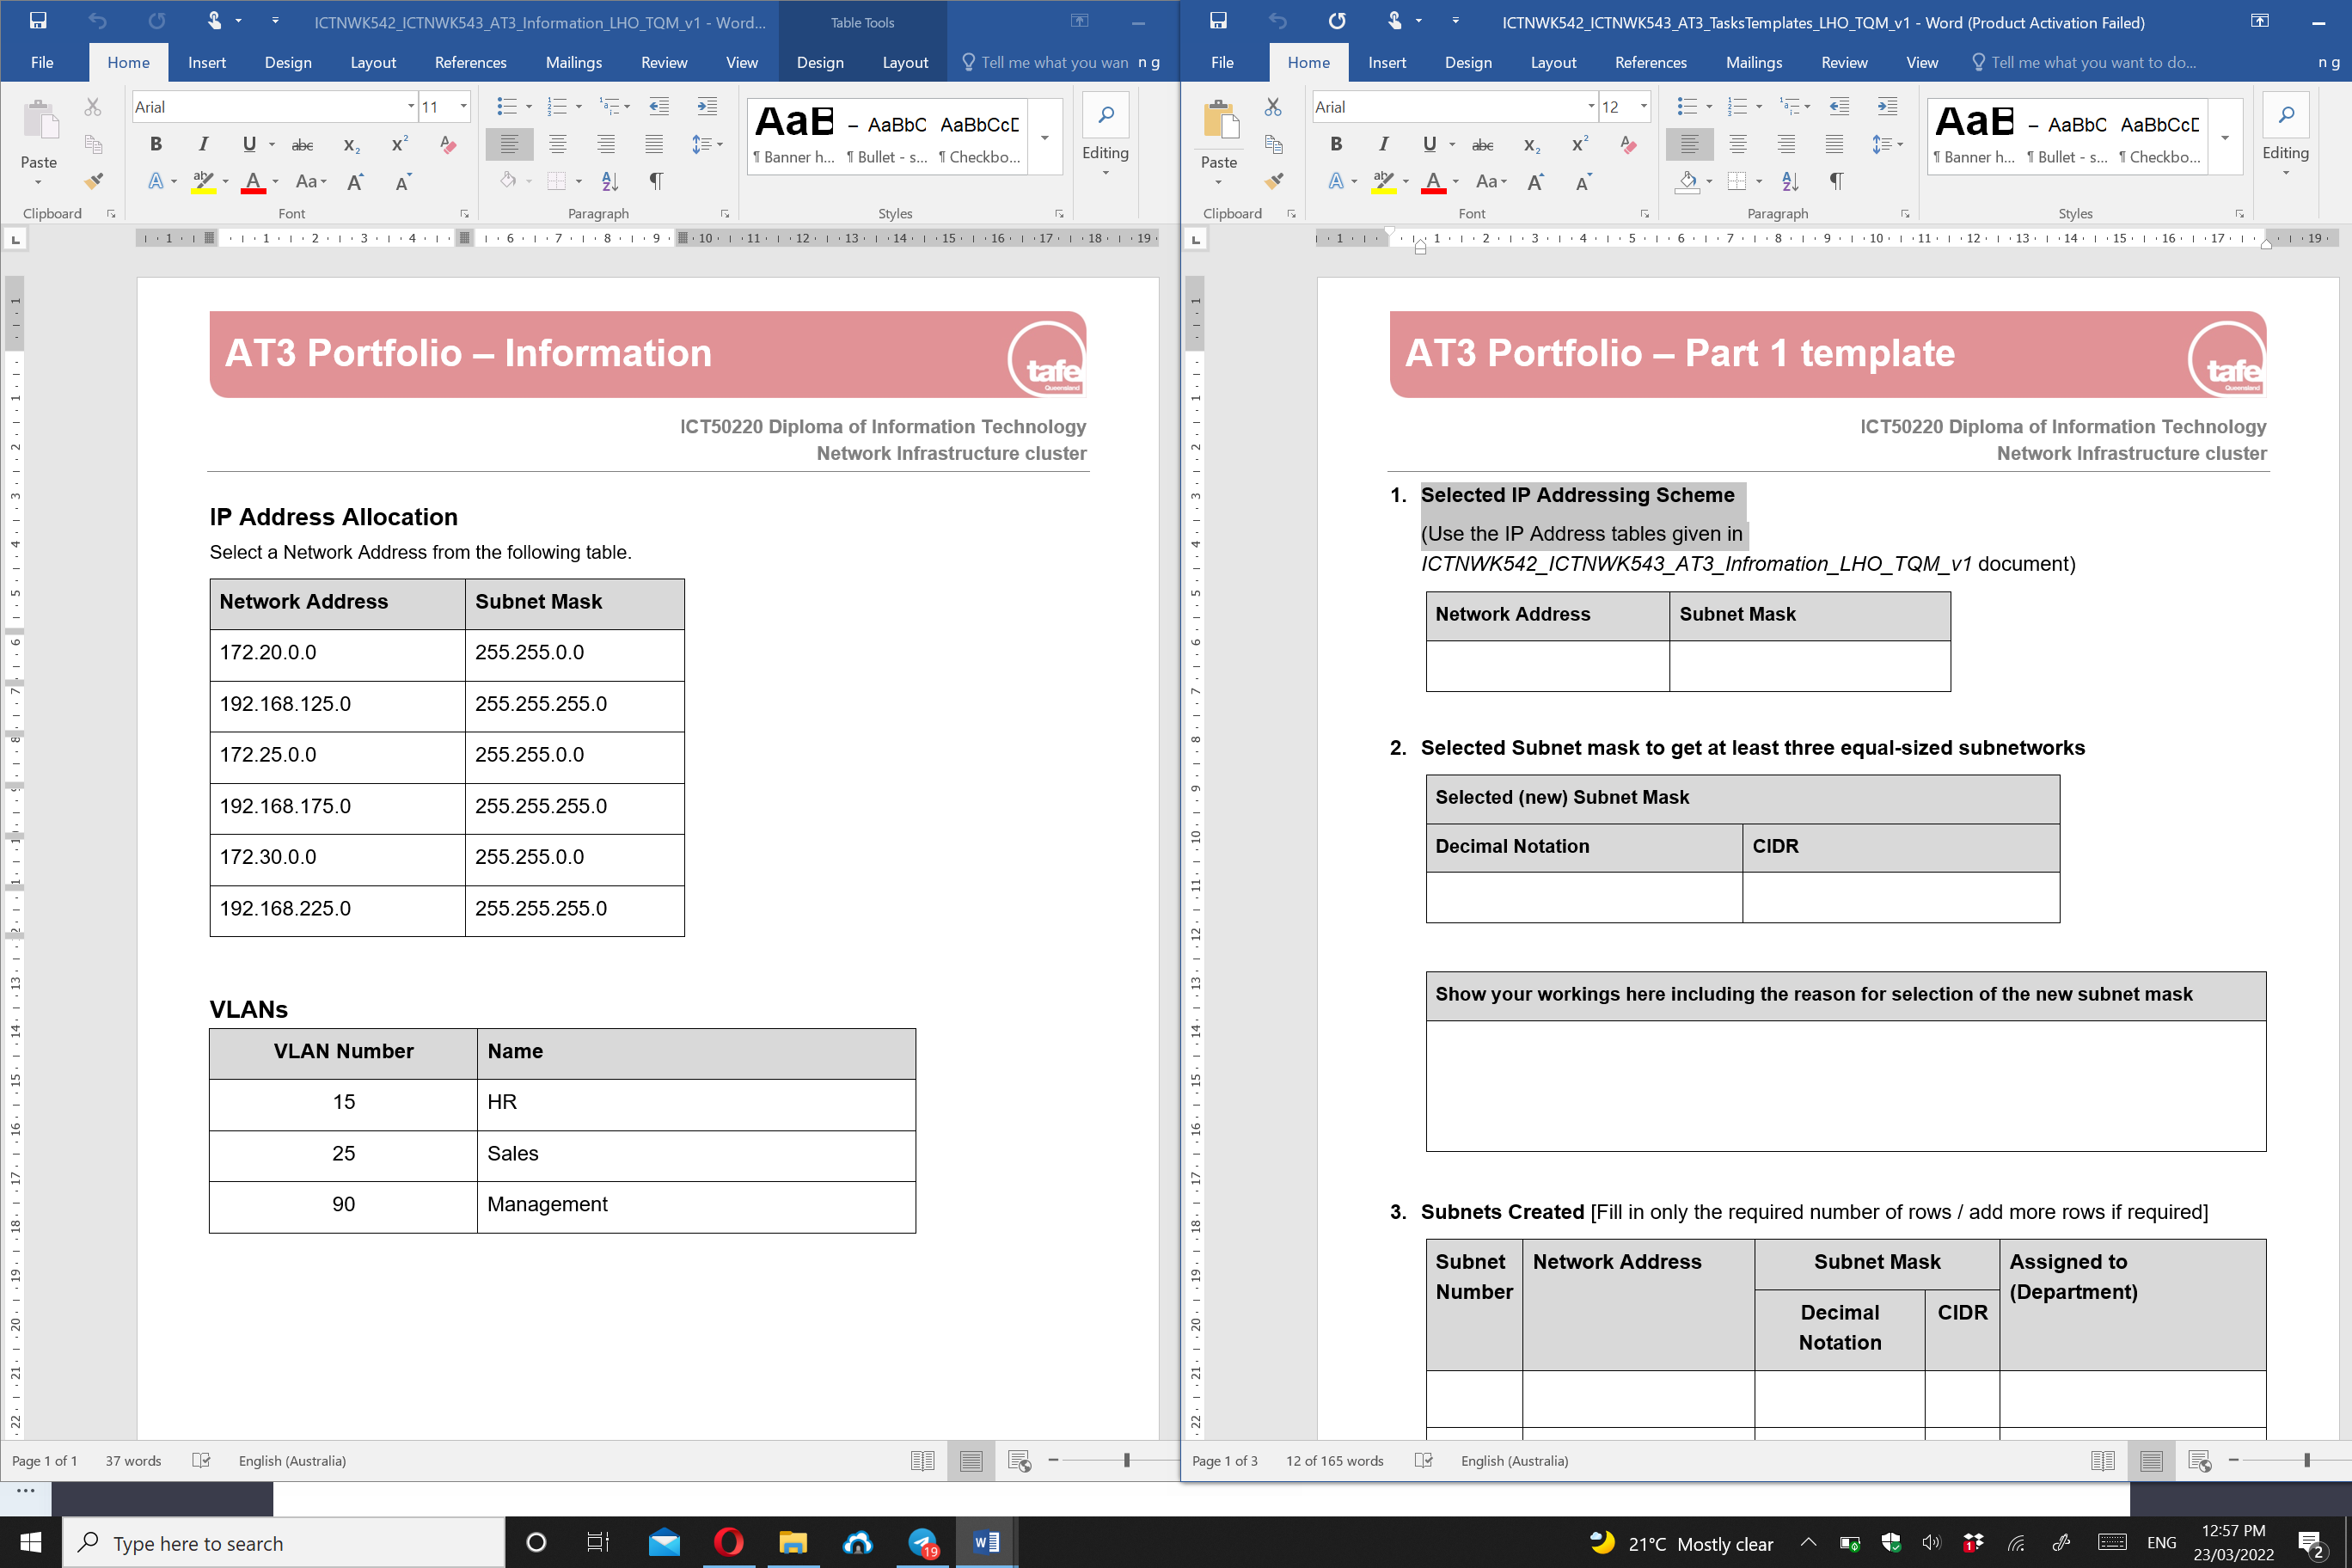Screen dimensions: 2352x1568
Task: Click cell 172.20.0.0 in left document
Action: [337, 653]
